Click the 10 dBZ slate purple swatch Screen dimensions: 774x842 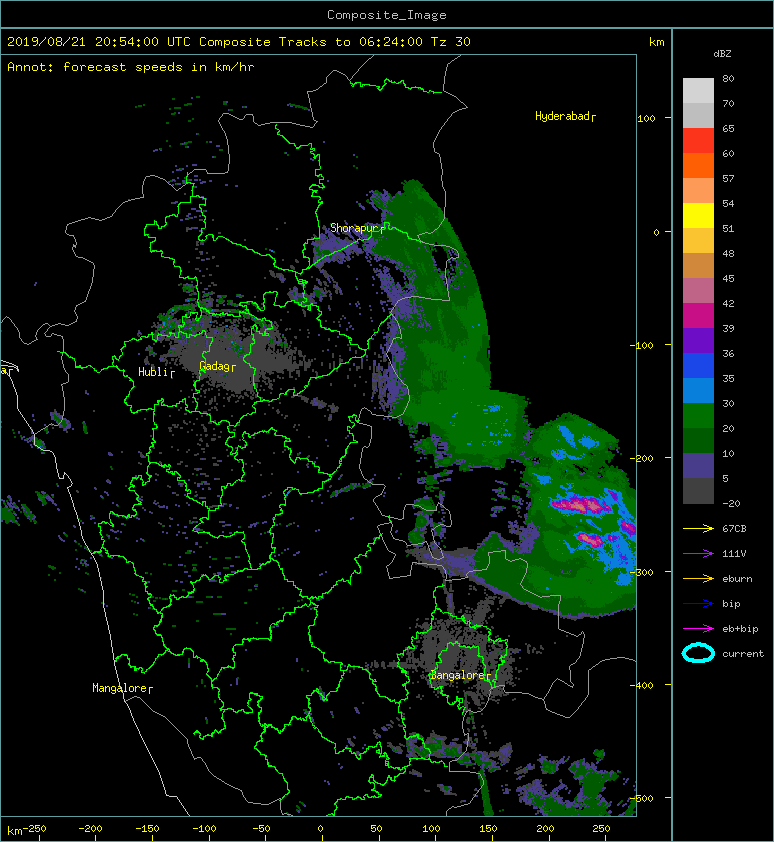[698, 465]
